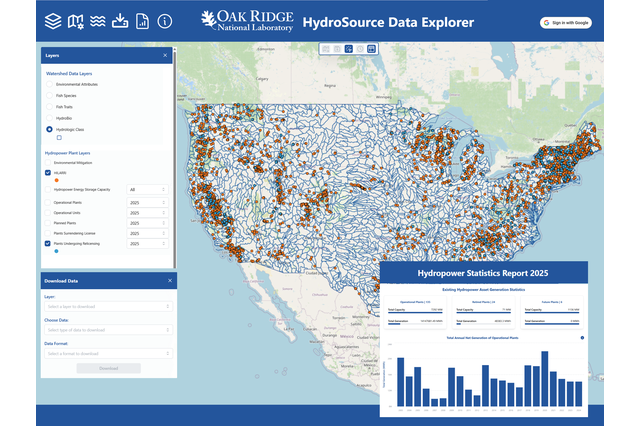640x426 pixels.
Task: Click the Retired Plants statistics card
Action: tap(484, 313)
